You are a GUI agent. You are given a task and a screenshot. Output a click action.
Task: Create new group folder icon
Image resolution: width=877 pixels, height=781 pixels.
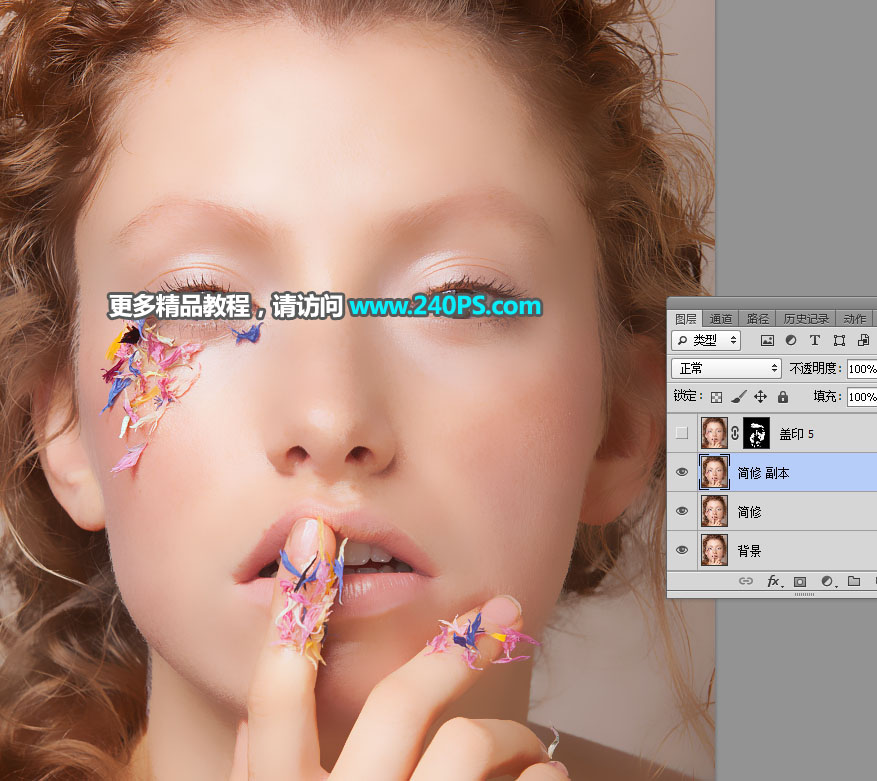coord(854,581)
